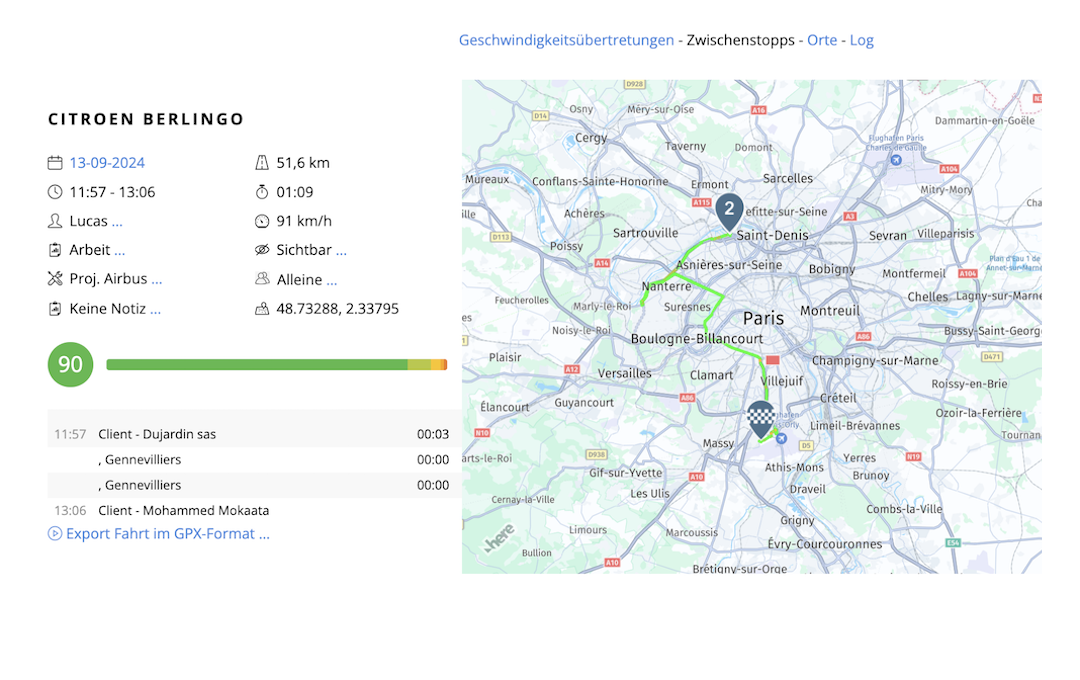Screen dimensions: 1080x680
Task: Click the Versailles label on the map
Action: pos(625,373)
